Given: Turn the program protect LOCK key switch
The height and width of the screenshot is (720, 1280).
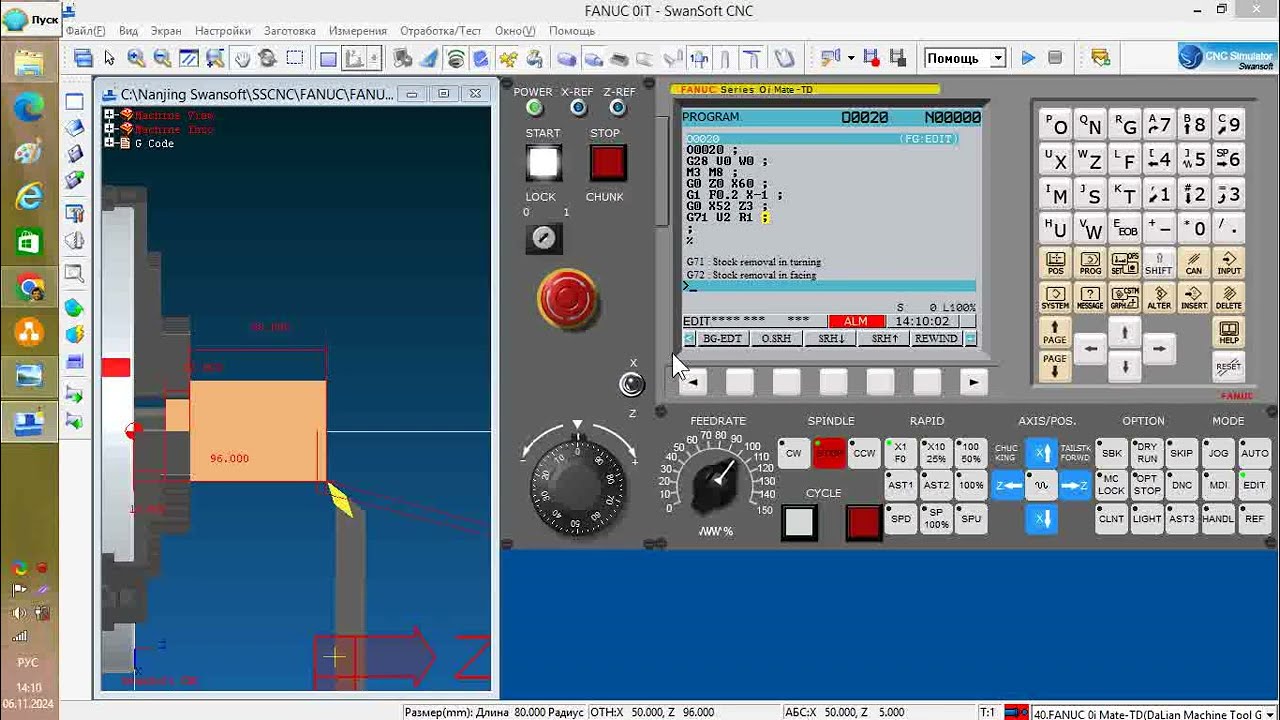Looking at the screenshot, I should point(544,237).
